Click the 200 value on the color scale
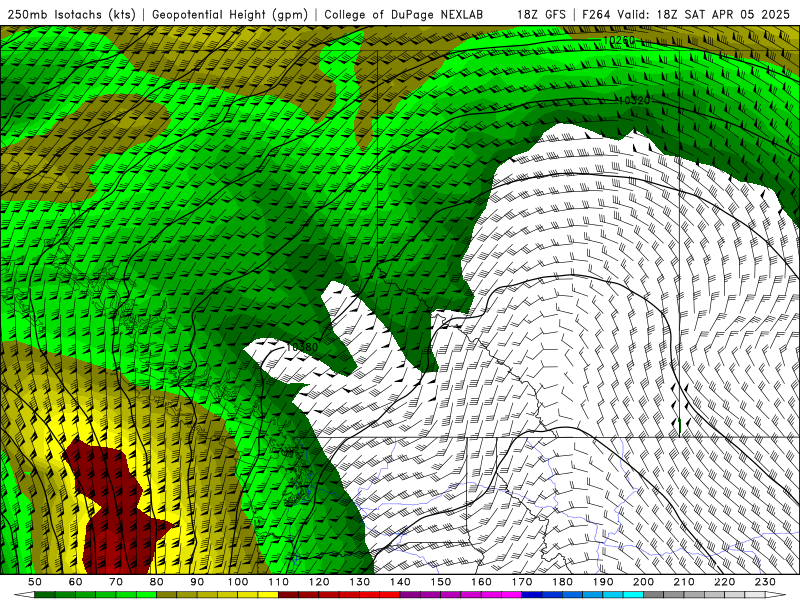Viewport: 800px width, 600px height. pos(643,582)
